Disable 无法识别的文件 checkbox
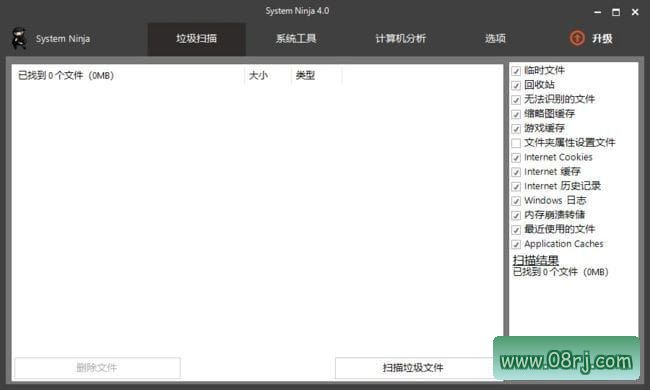Image resolution: width=650 pixels, height=390 pixels. [x=516, y=100]
